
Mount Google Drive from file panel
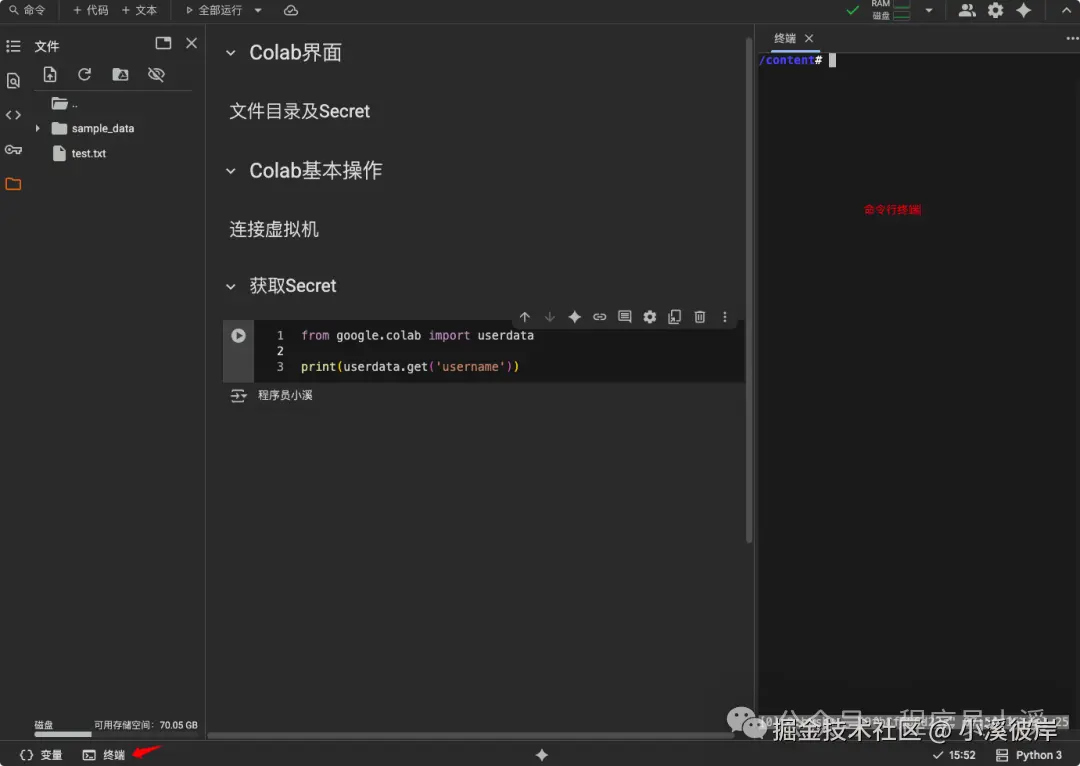click(120, 74)
